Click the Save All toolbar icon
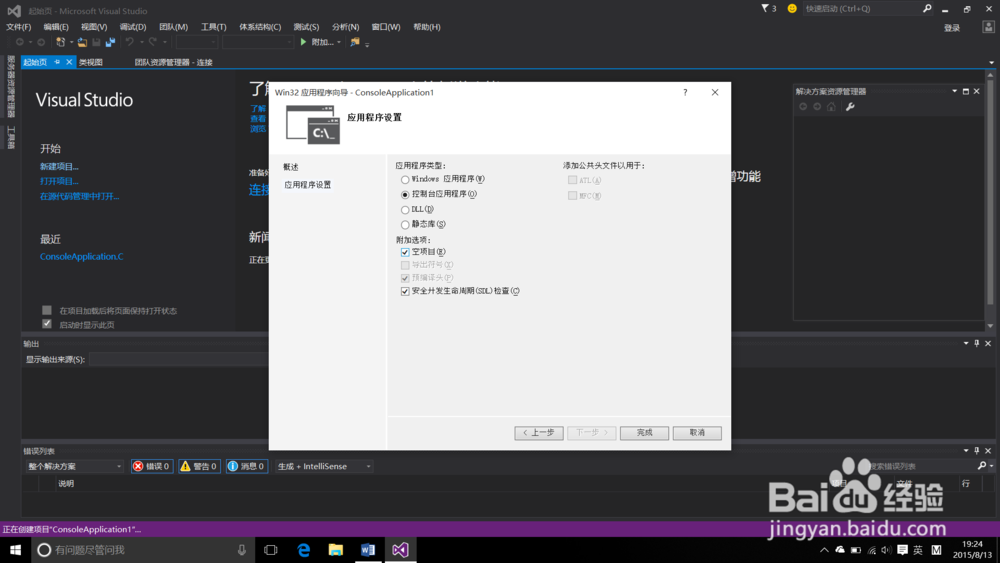This screenshot has width=1000, height=563. tap(108, 42)
